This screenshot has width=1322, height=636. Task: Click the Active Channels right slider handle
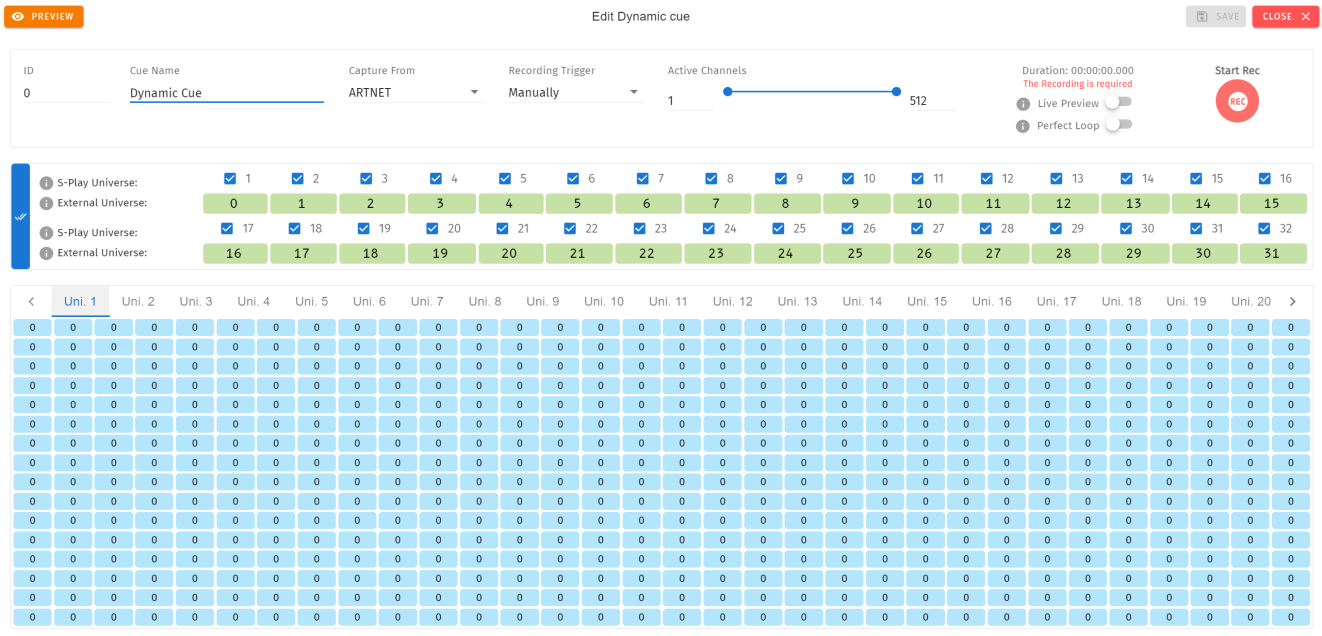pos(896,91)
